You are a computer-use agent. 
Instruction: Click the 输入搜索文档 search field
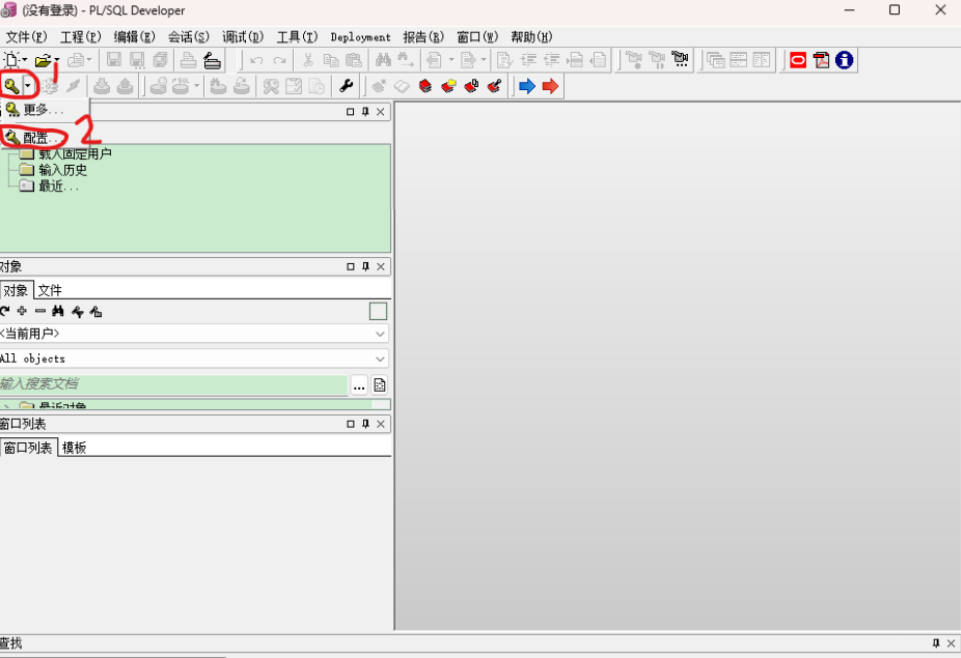click(170, 384)
